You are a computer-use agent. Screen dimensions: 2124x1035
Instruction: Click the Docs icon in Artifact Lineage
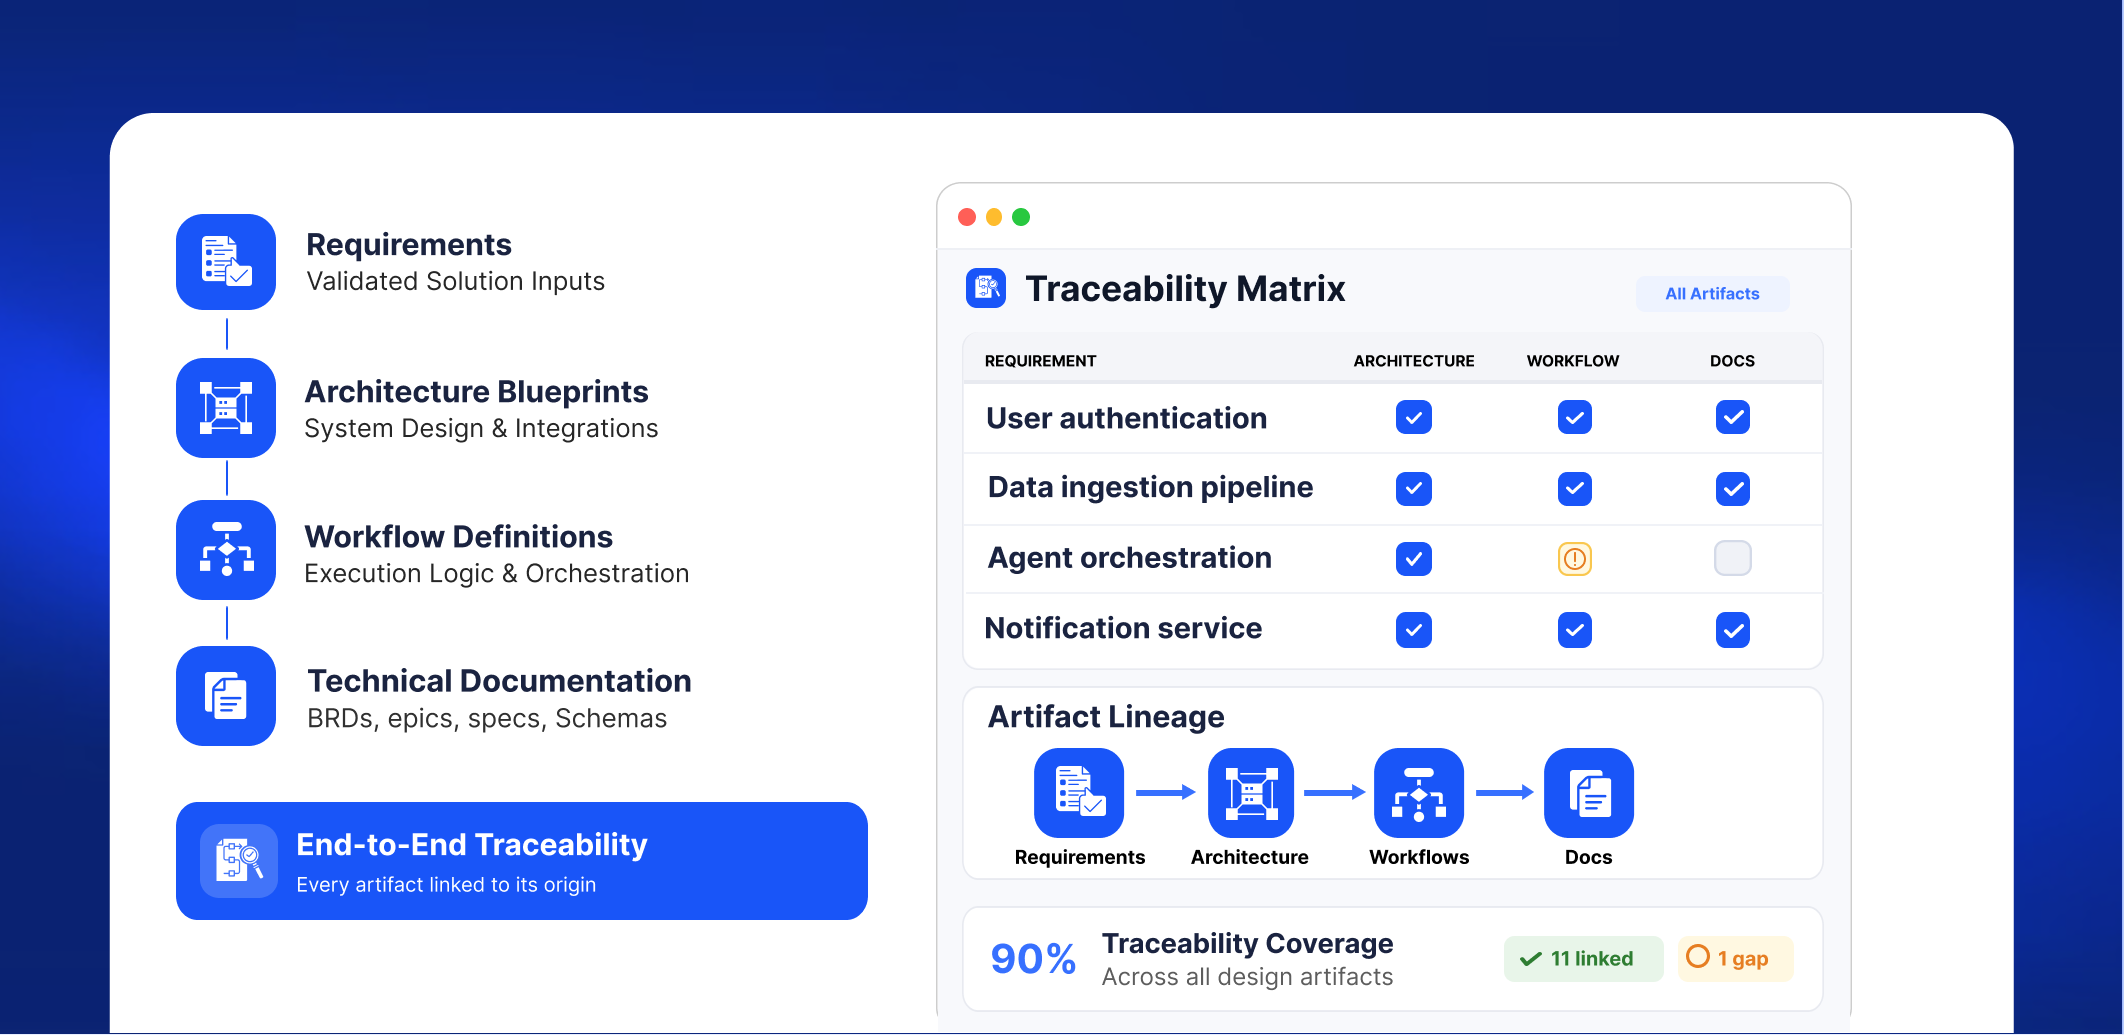[x=1588, y=792]
